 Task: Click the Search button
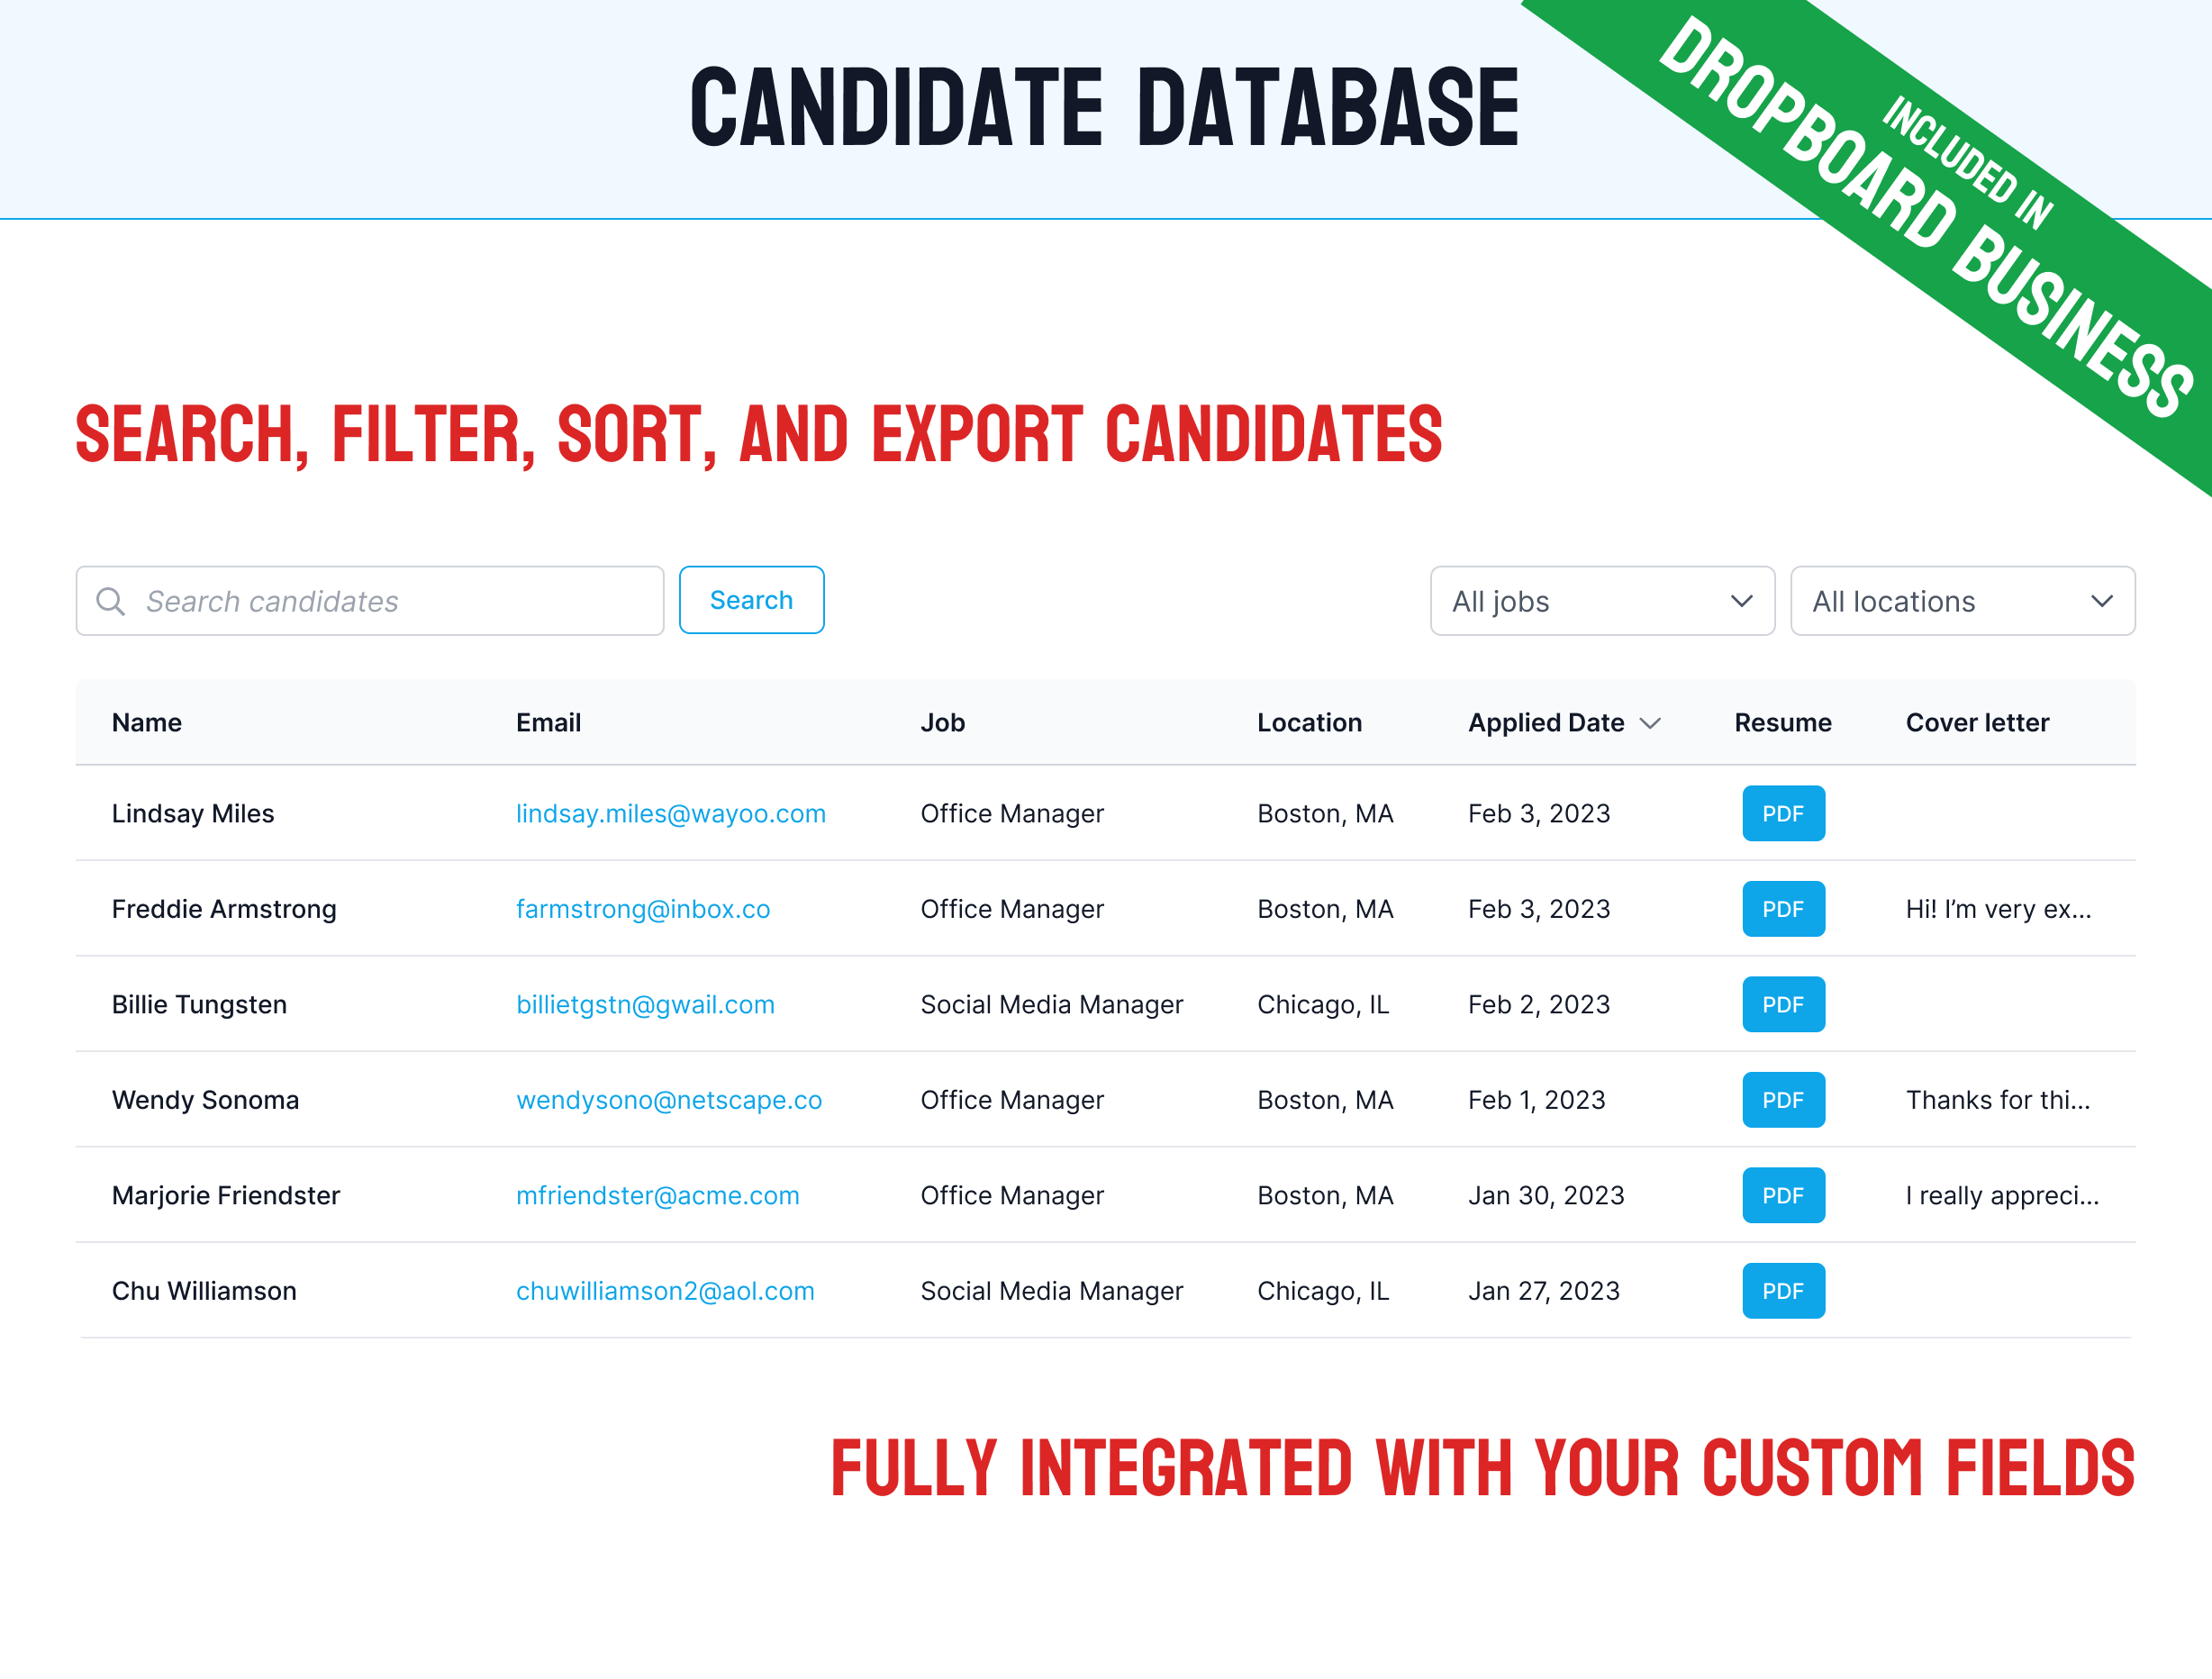coord(751,600)
